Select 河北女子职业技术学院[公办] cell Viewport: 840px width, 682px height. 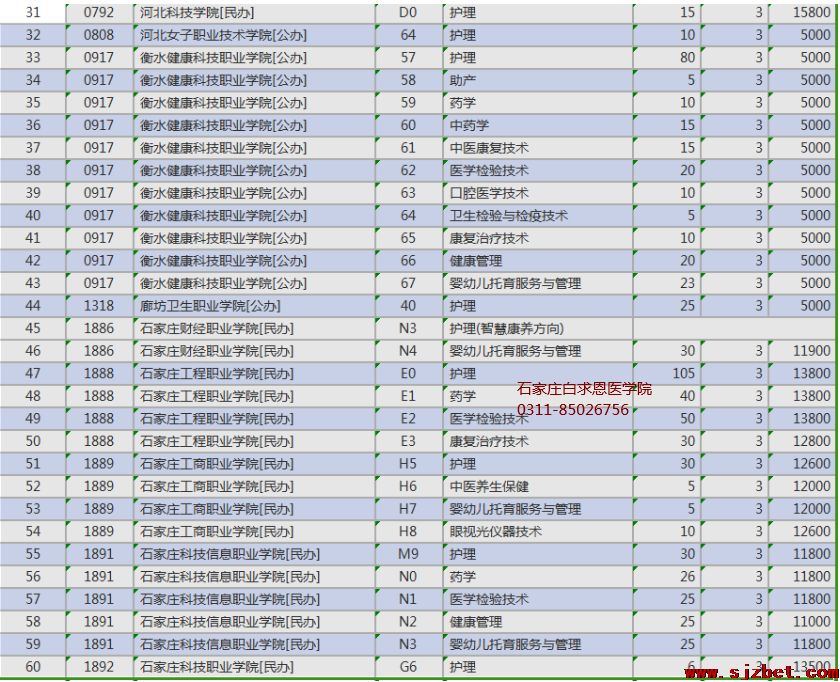tap(254, 35)
